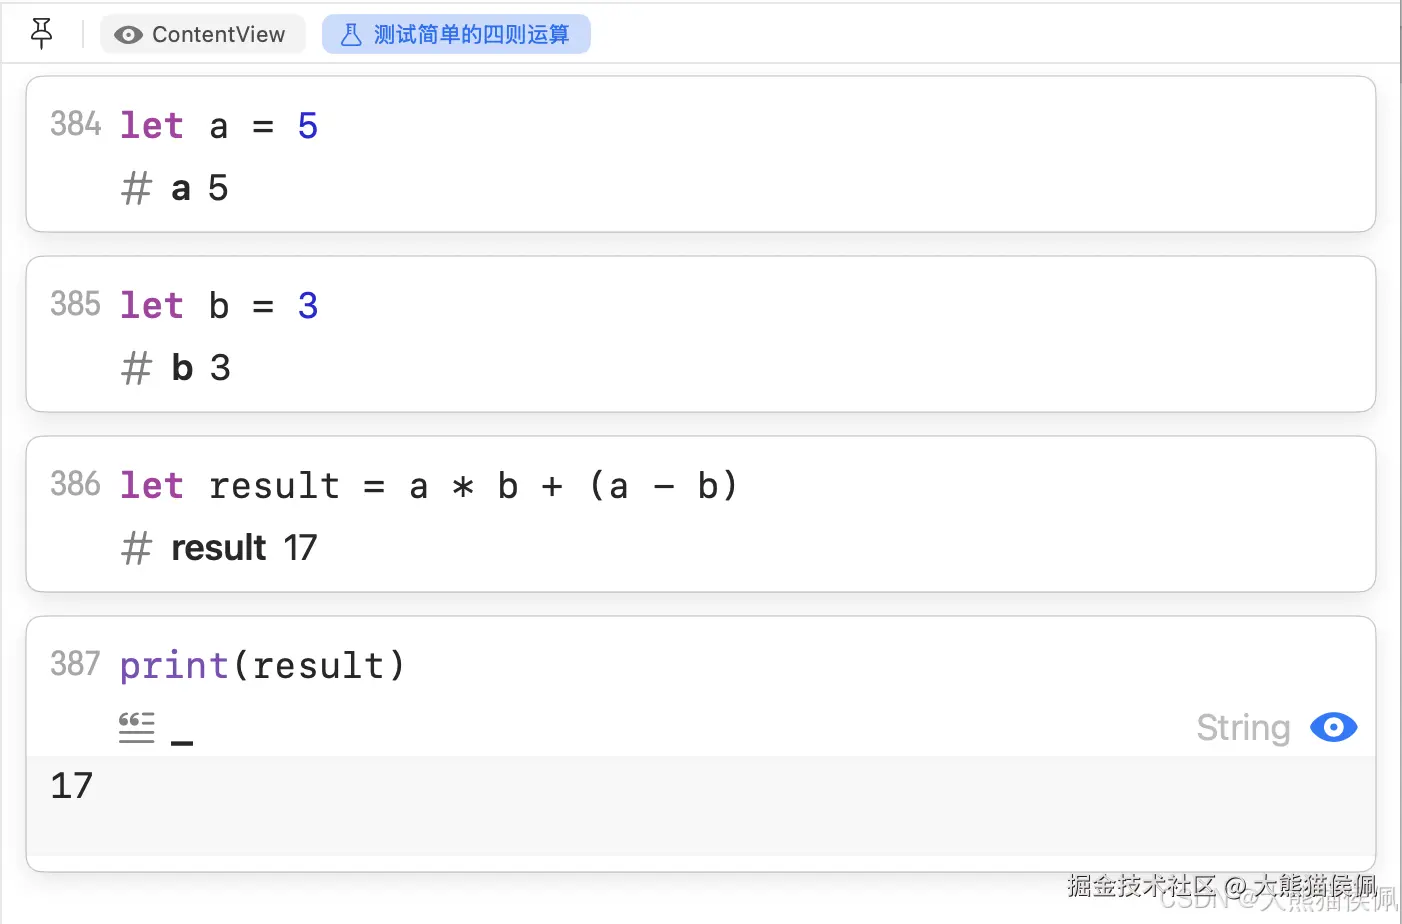Select line number 386
The height and width of the screenshot is (924, 1402).
[x=76, y=484]
